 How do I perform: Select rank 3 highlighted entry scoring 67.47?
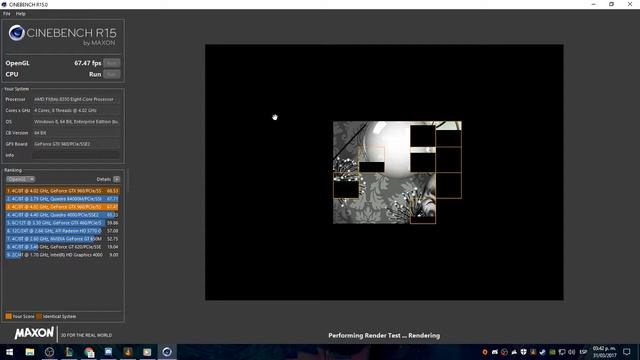tap(62, 207)
